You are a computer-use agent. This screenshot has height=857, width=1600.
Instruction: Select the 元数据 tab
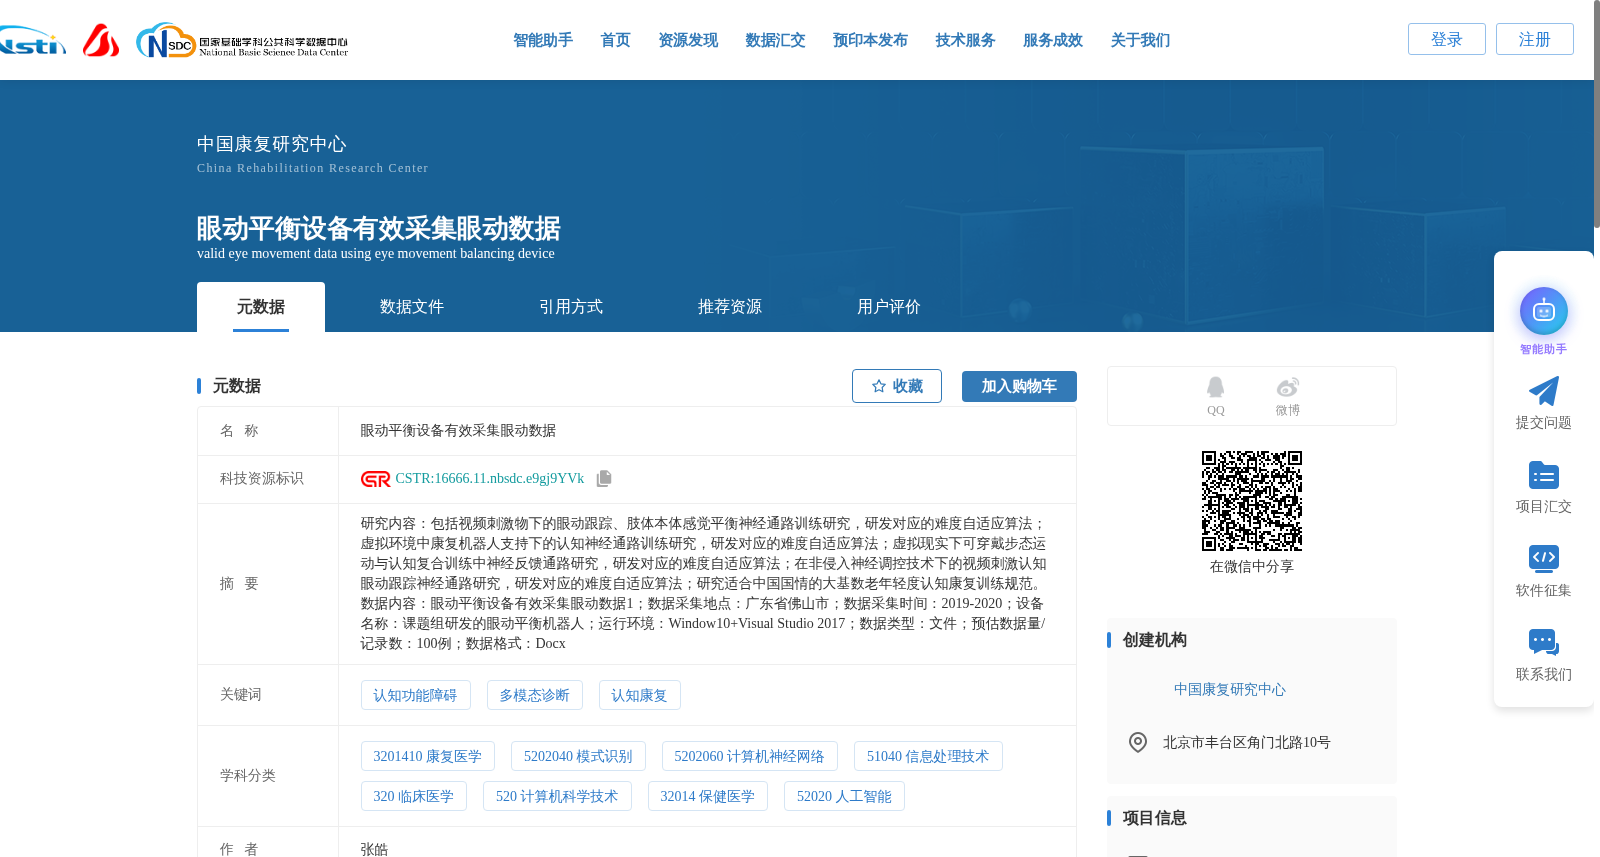tap(261, 307)
